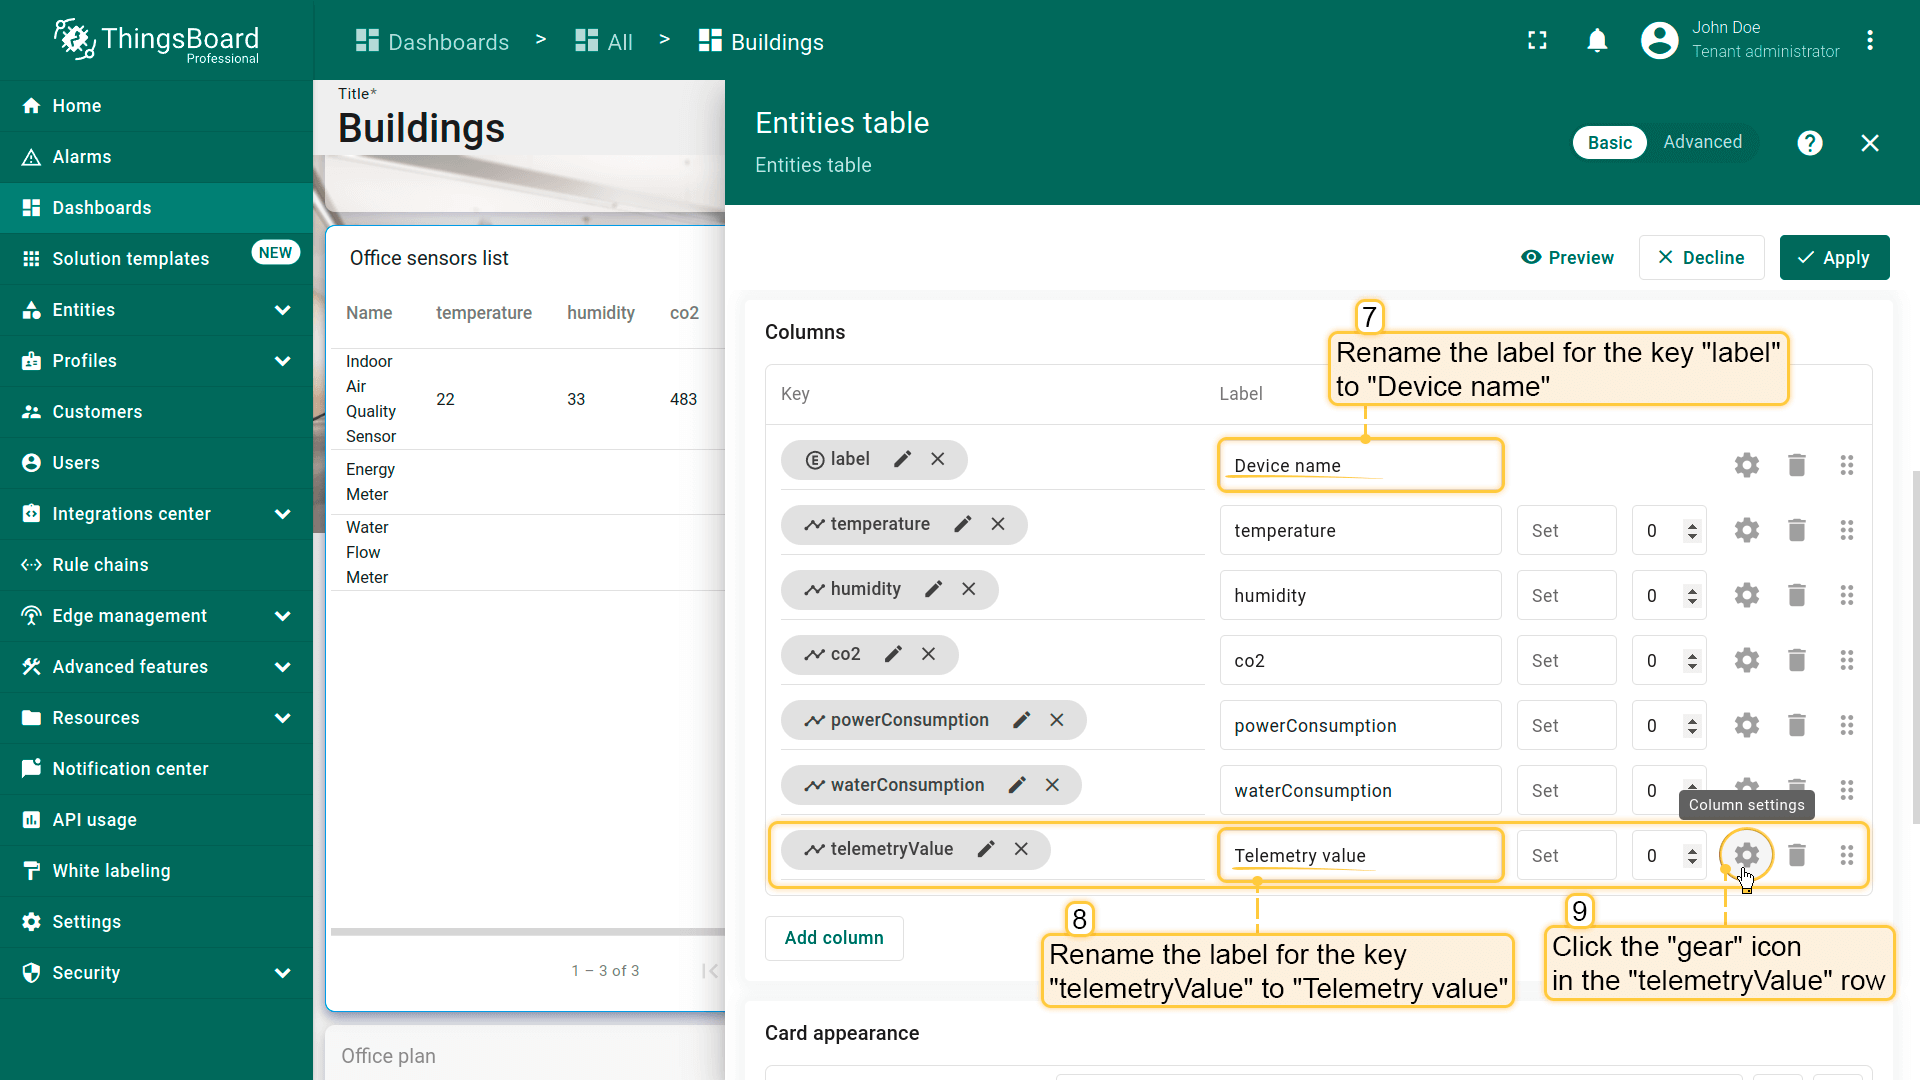Open Rule chains from sidebar

click(x=100, y=565)
